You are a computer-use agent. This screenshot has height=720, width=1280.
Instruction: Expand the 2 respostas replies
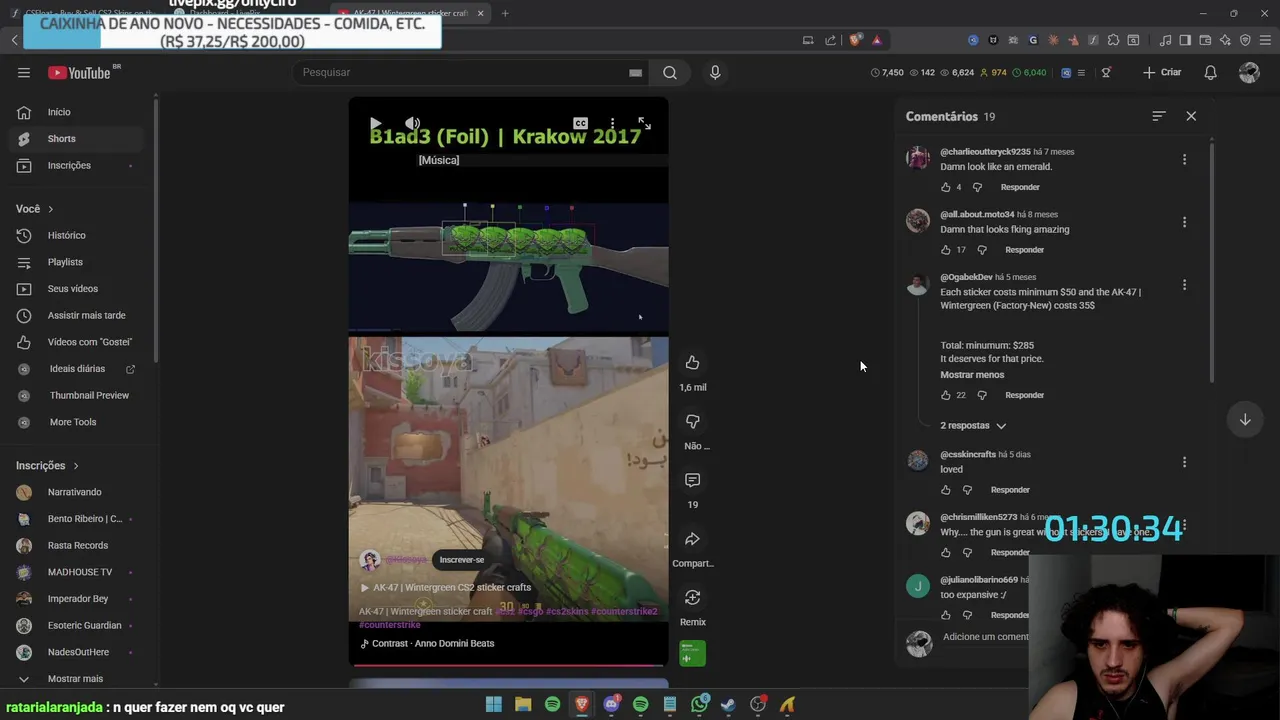[973, 426]
